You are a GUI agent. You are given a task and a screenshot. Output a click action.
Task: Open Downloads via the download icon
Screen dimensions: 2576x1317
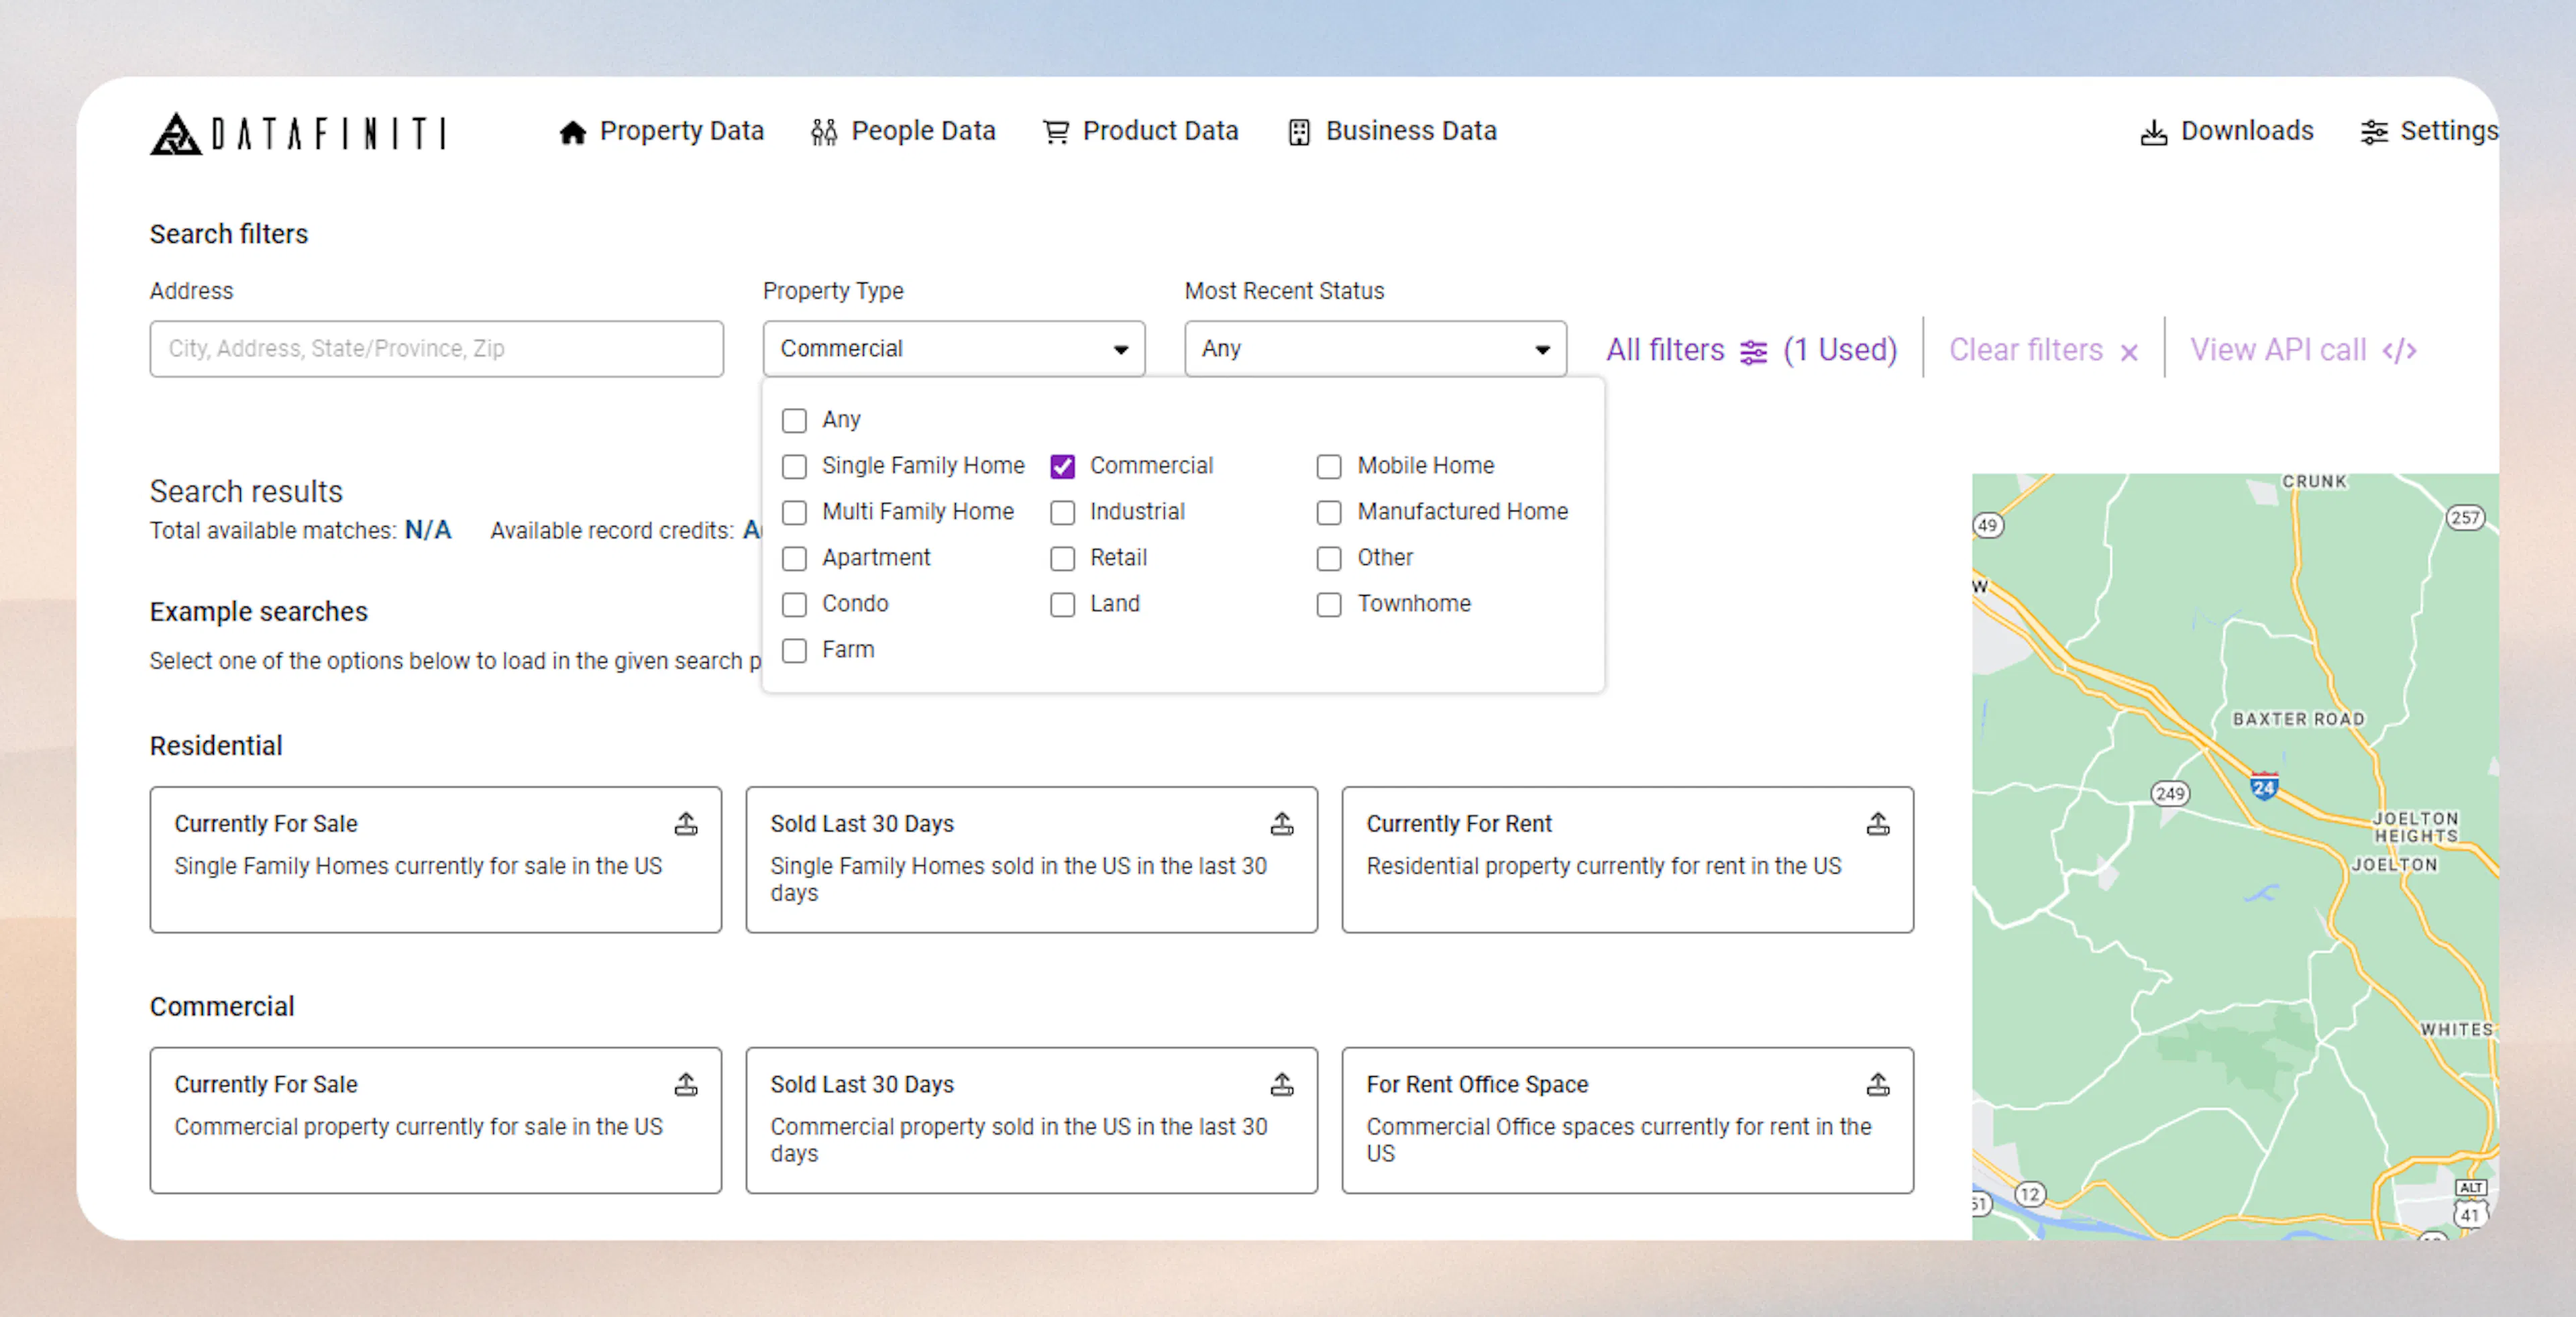2153,131
